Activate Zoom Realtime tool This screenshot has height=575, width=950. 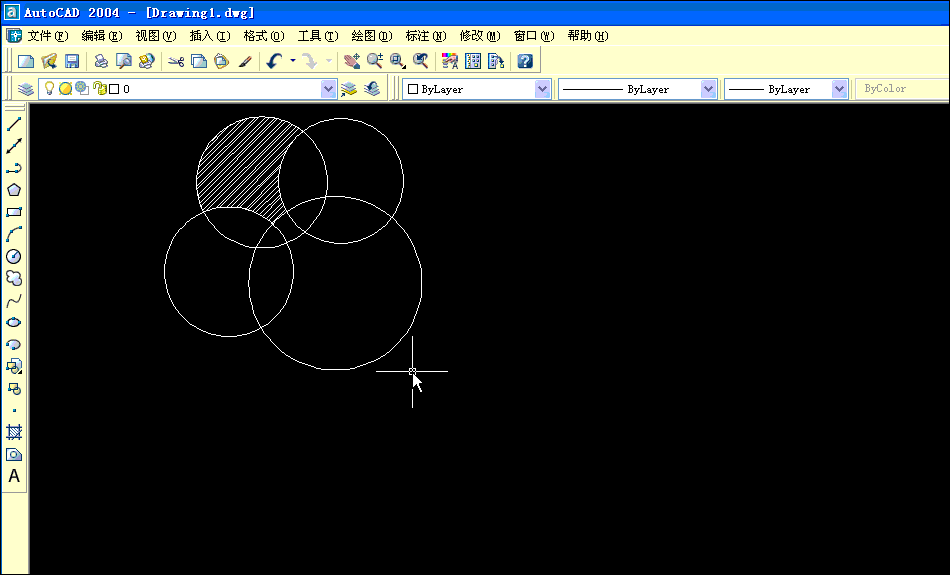coord(374,61)
